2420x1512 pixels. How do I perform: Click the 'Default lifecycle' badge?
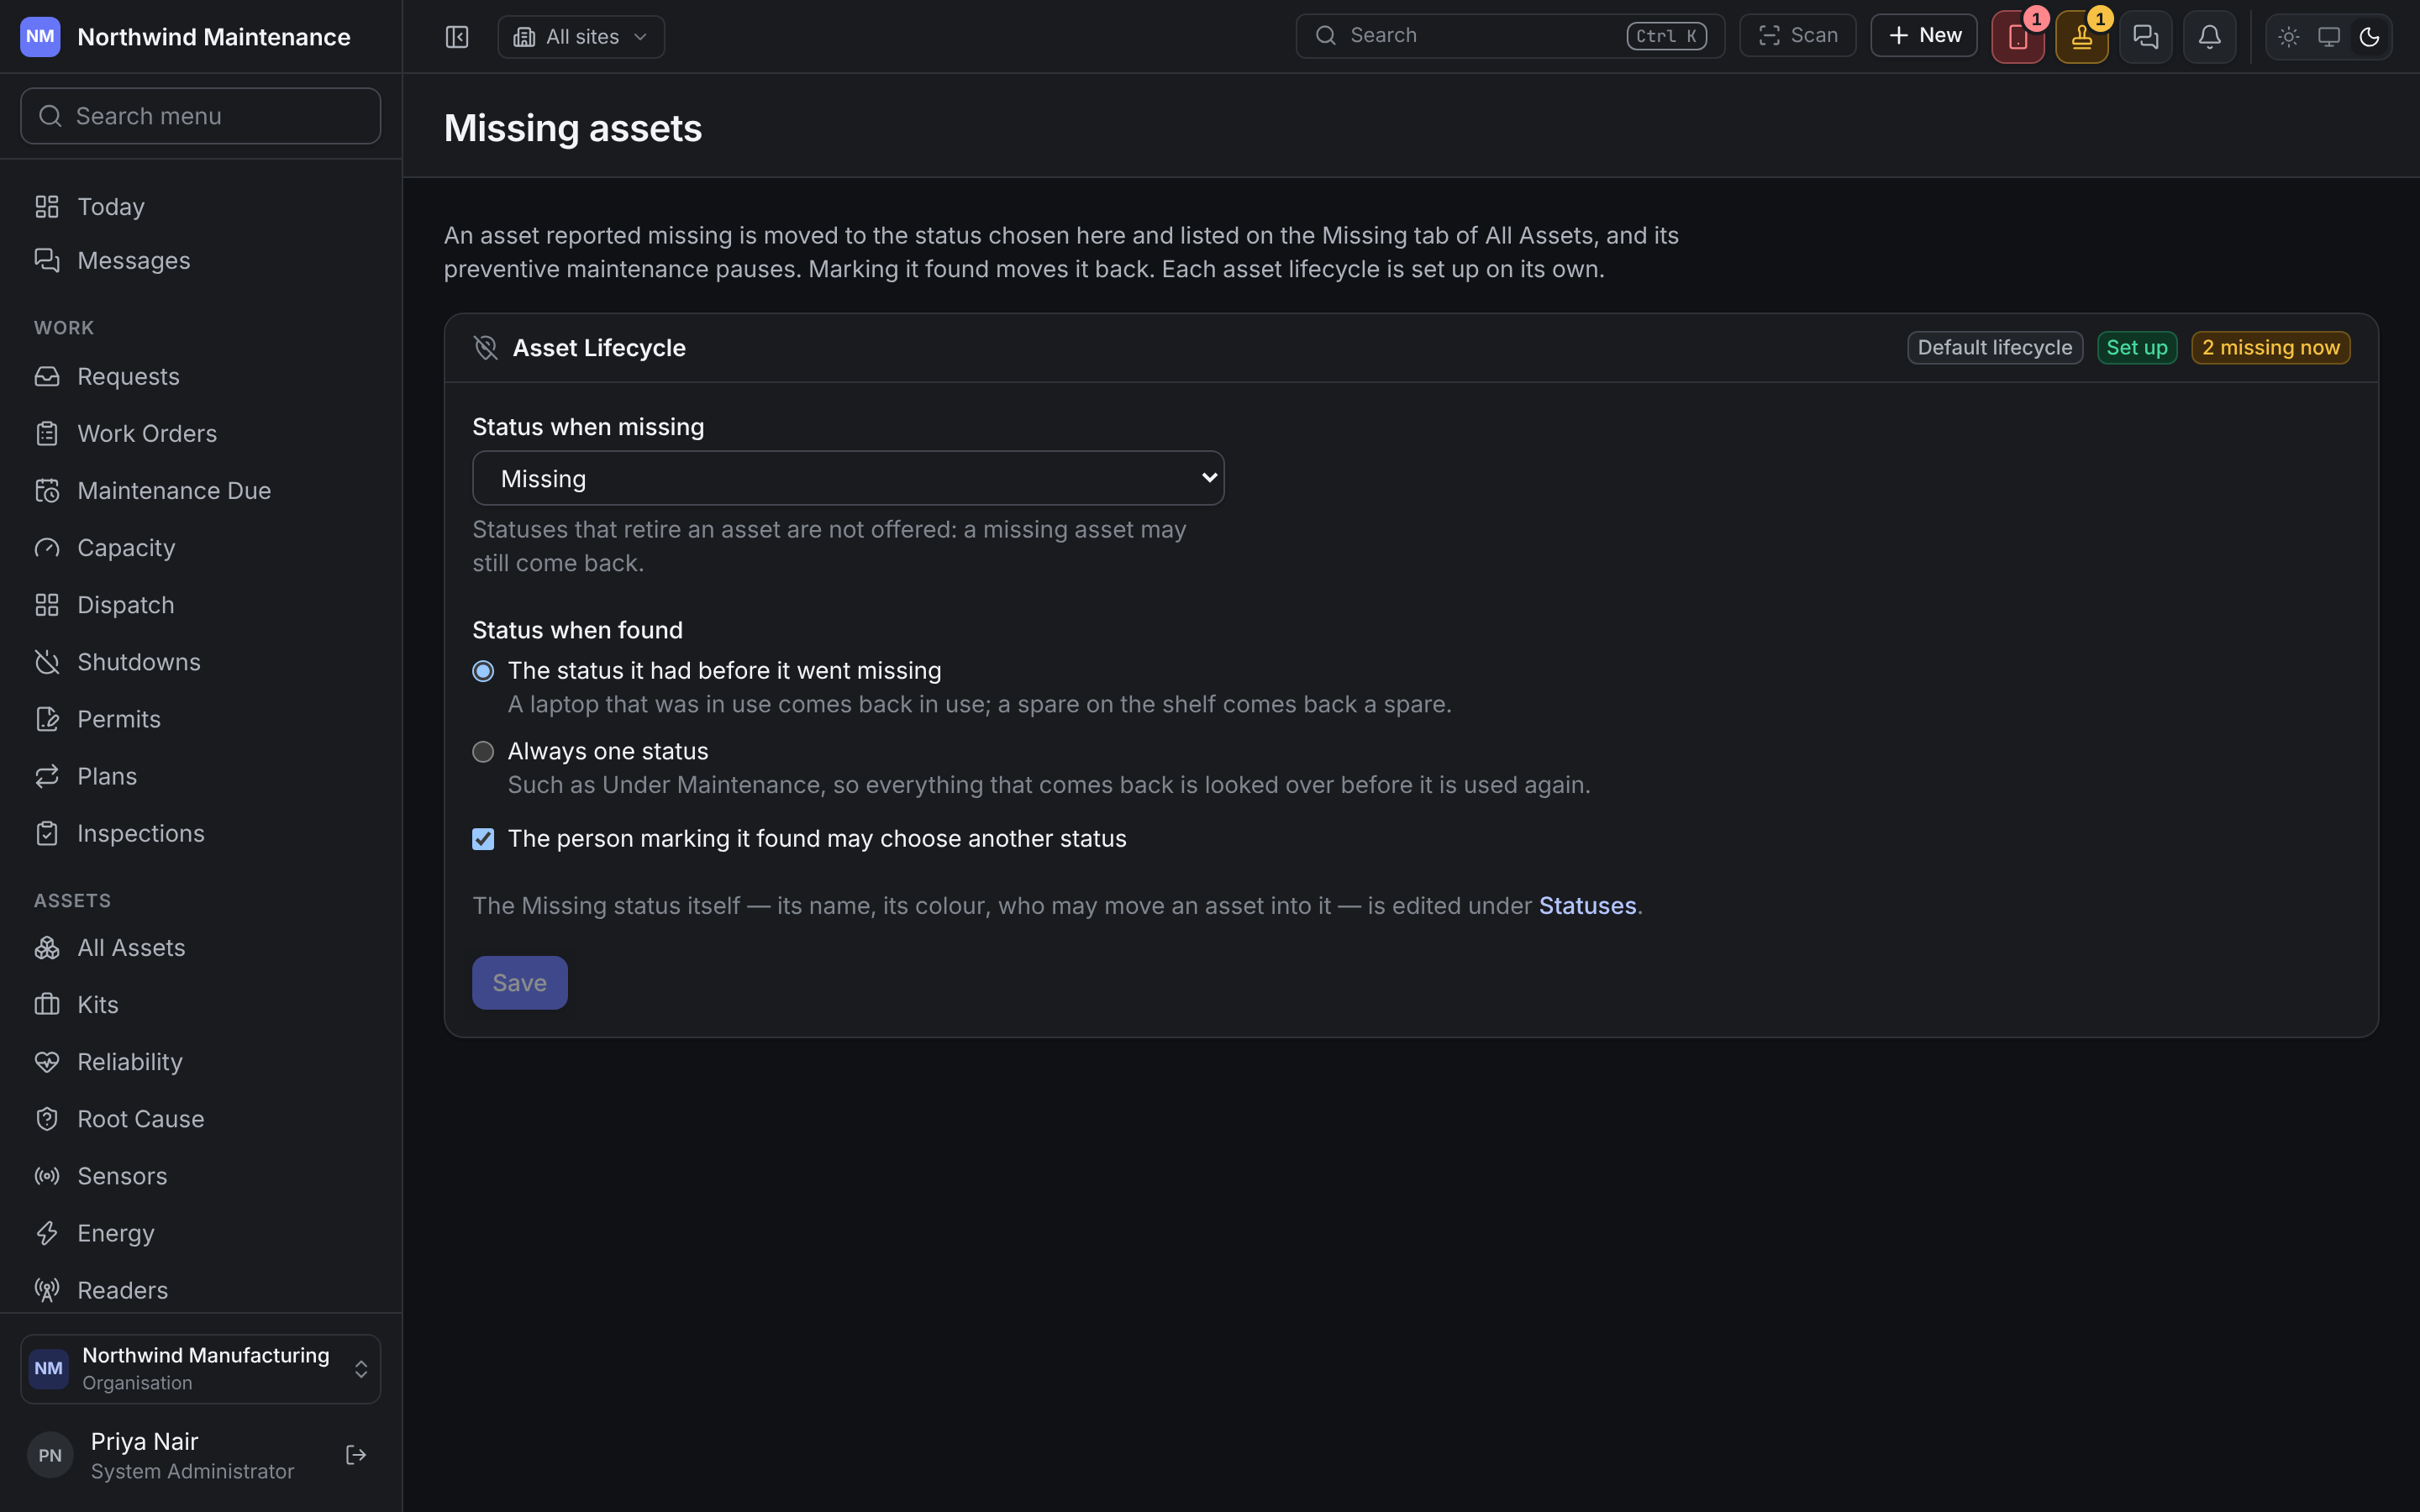pyautogui.click(x=1995, y=348)
